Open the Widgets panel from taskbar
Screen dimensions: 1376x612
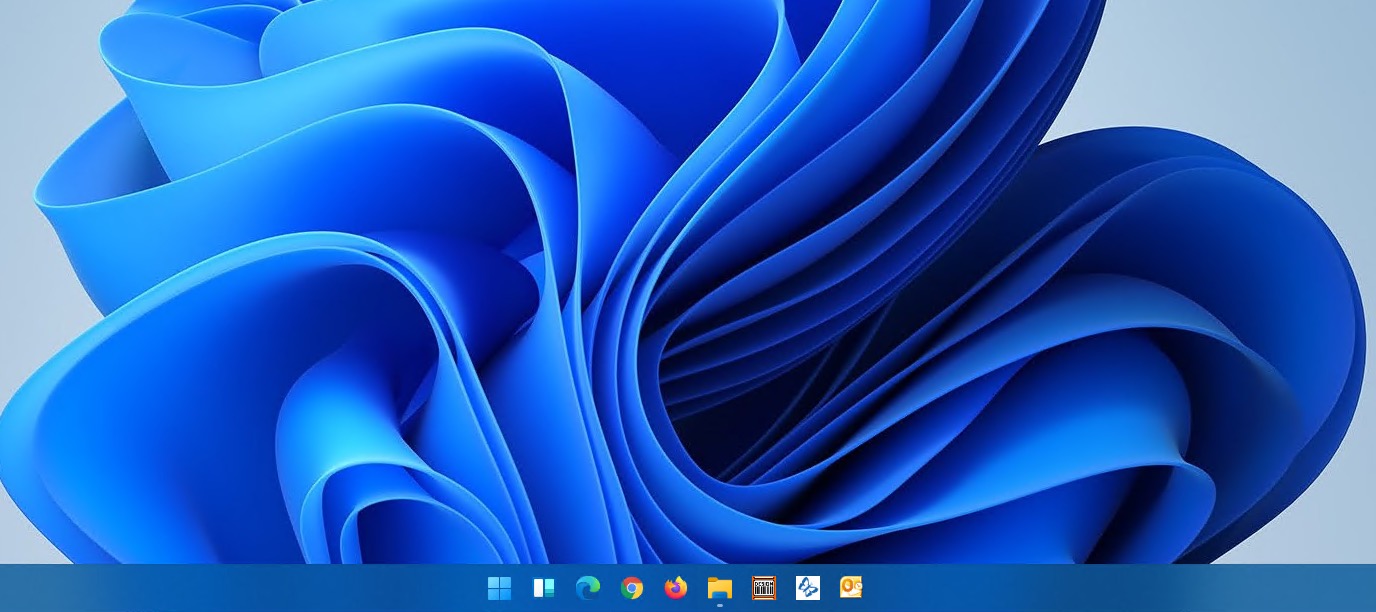coord(543,588)
